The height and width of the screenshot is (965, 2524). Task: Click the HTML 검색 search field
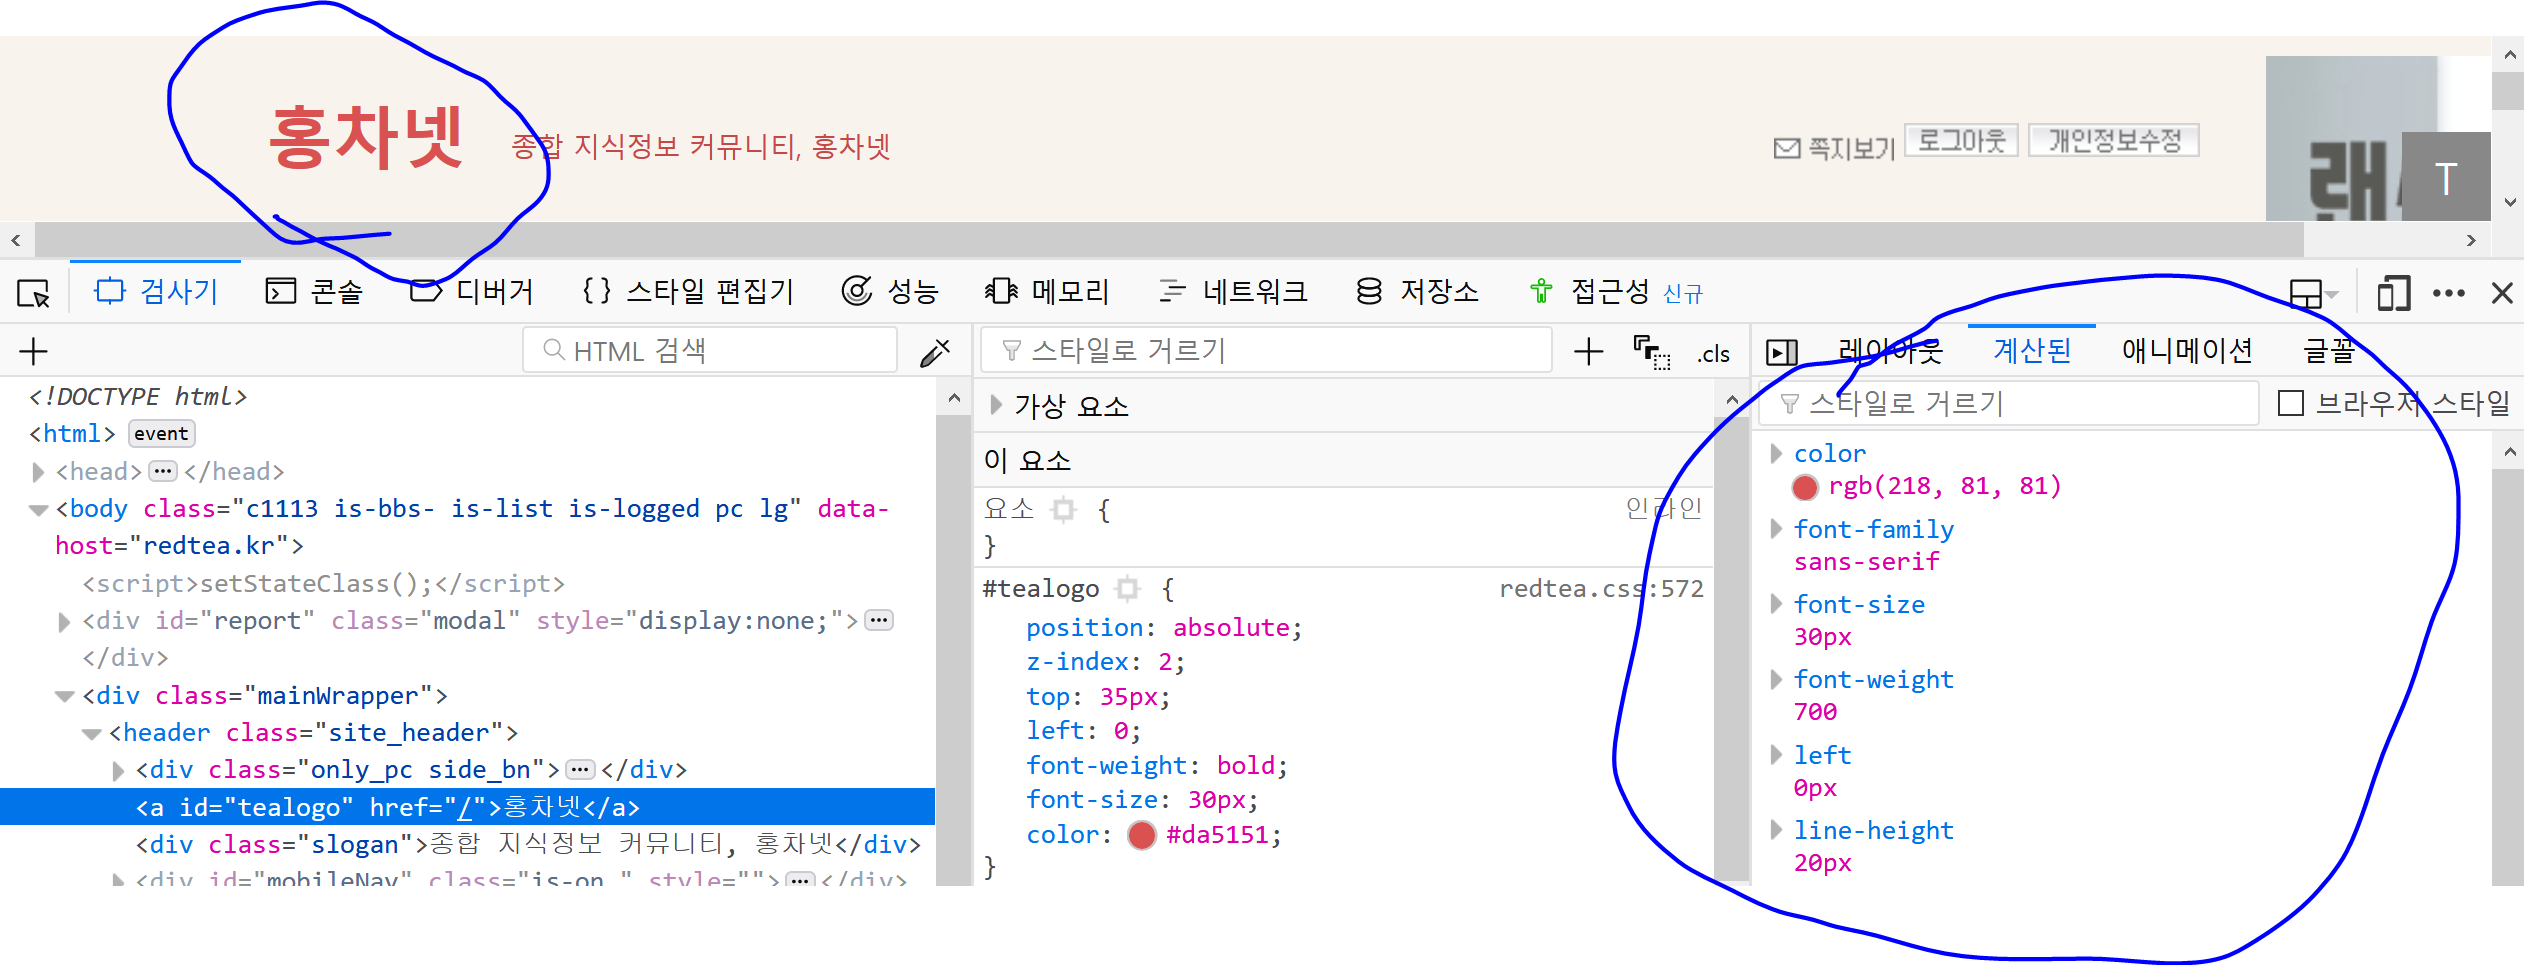coord(710,351)
